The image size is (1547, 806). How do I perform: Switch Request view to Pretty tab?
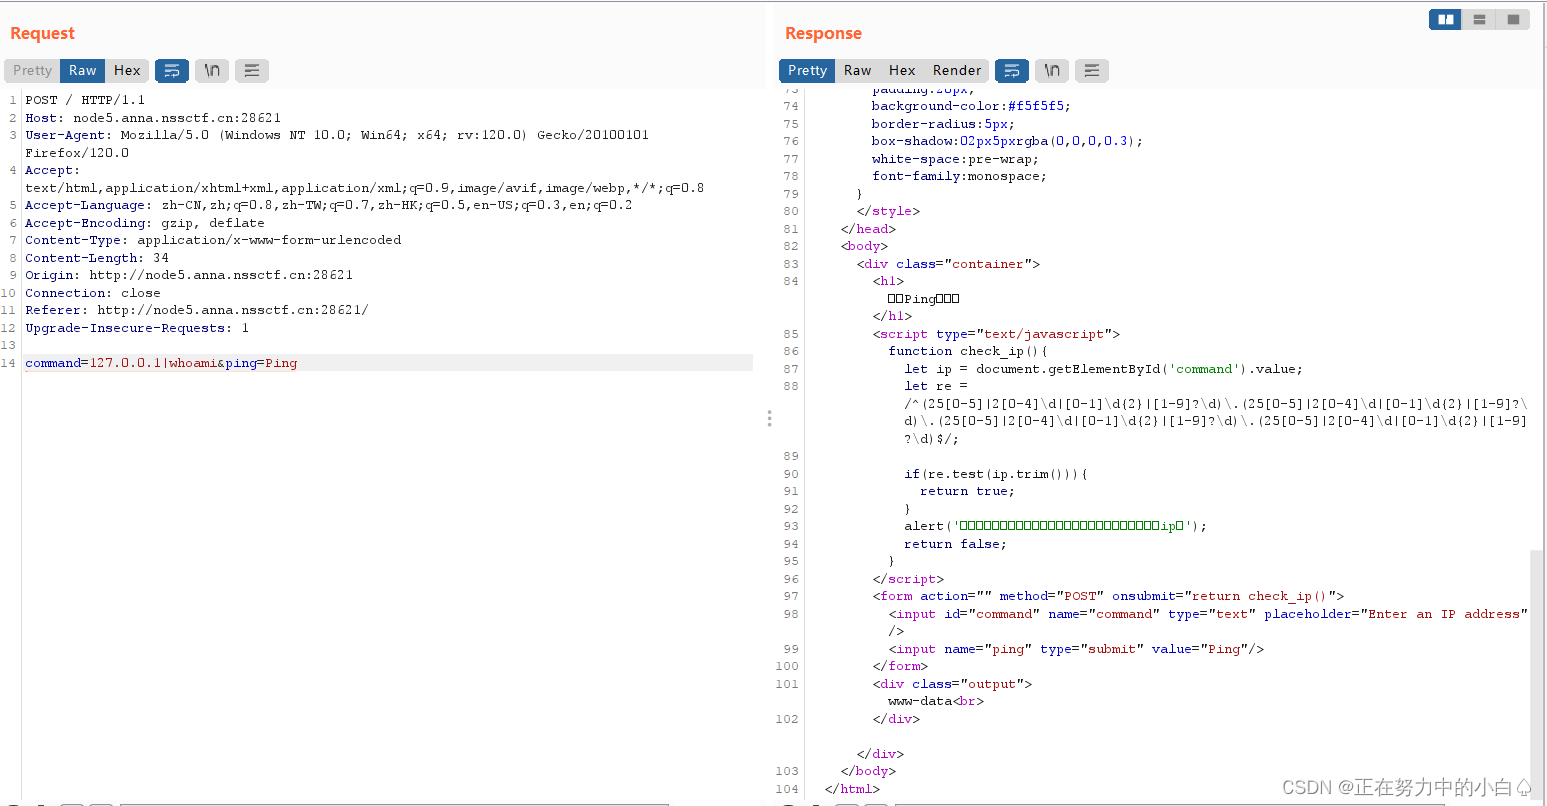point(32,70)
